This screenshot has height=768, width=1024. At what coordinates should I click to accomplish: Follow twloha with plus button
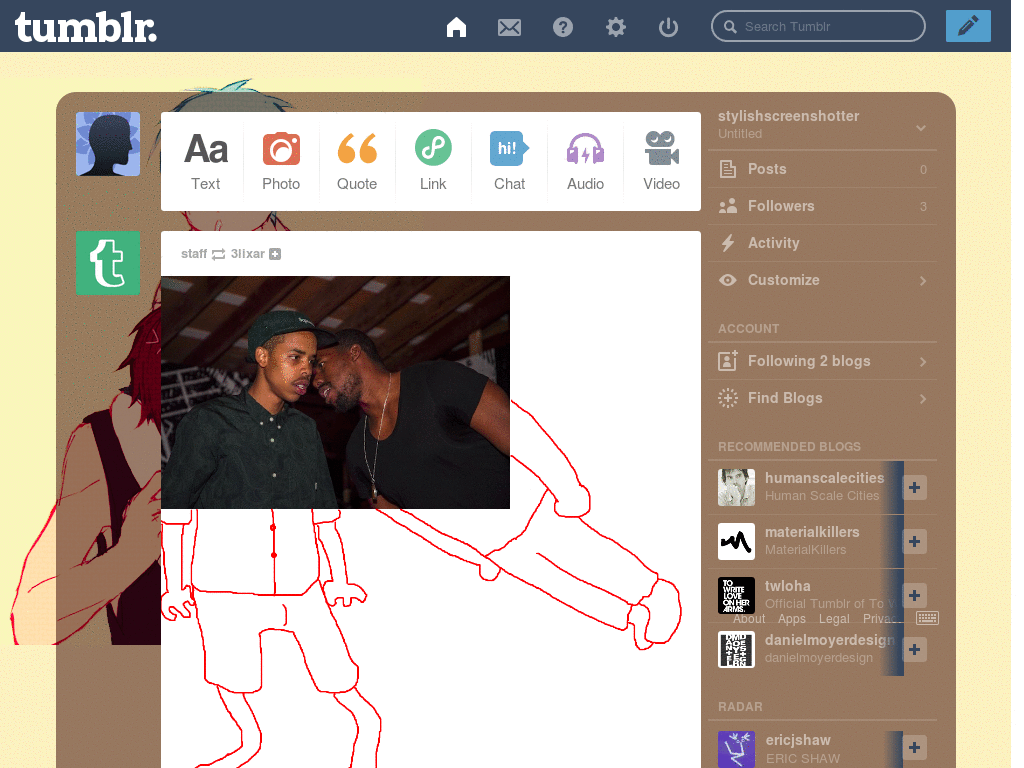pyautogui.click(x=914, y=595)
